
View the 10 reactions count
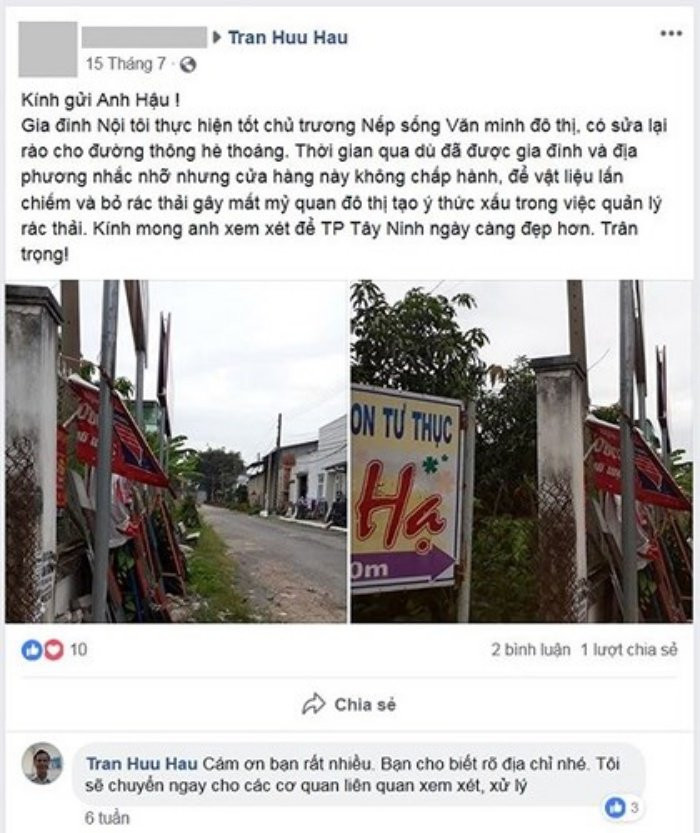tap(78, 650)
